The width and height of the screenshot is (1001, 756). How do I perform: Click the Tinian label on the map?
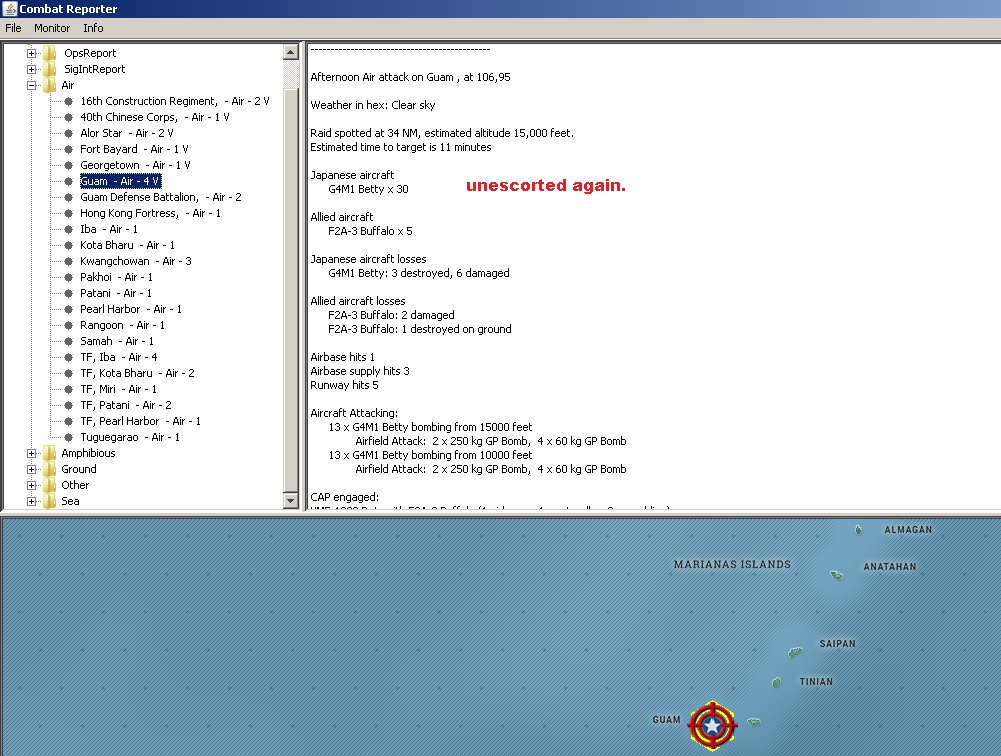pos(816,681)
